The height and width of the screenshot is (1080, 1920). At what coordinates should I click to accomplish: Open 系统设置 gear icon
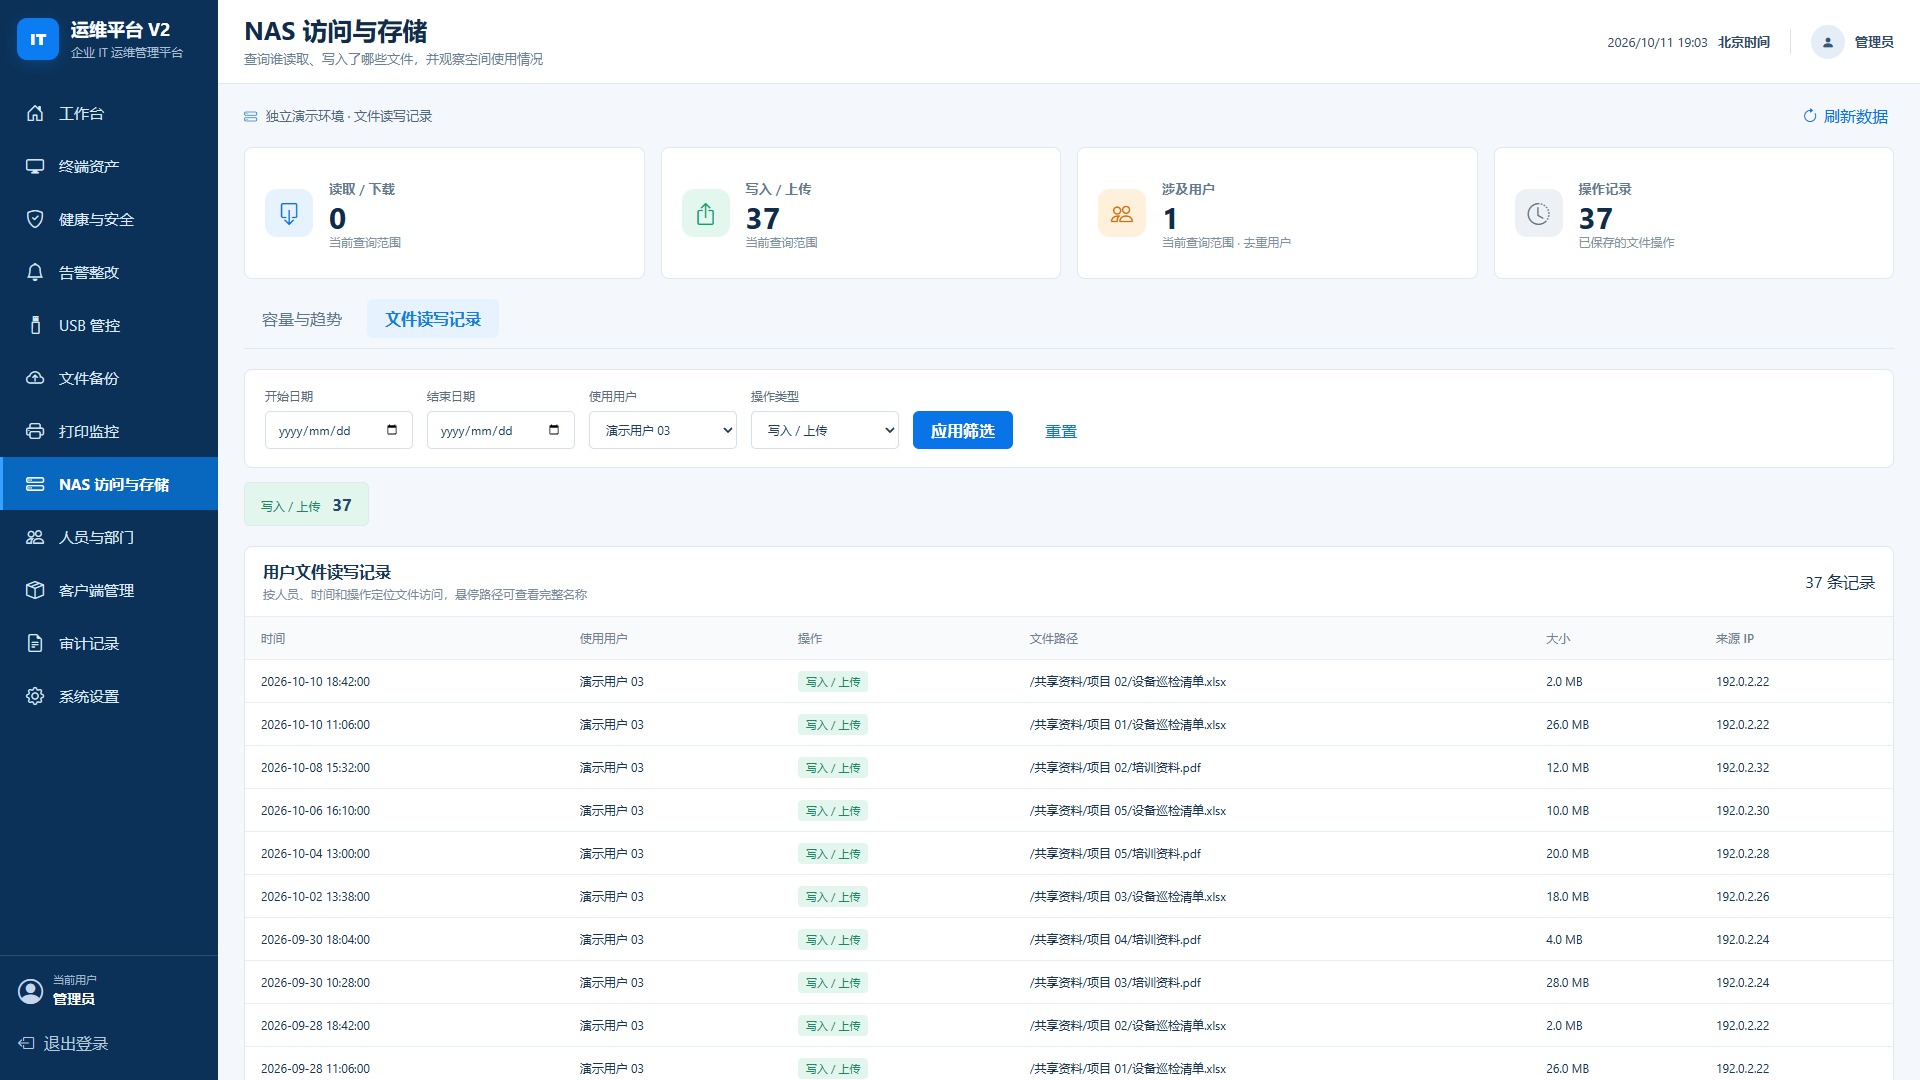tap(35, 696)
